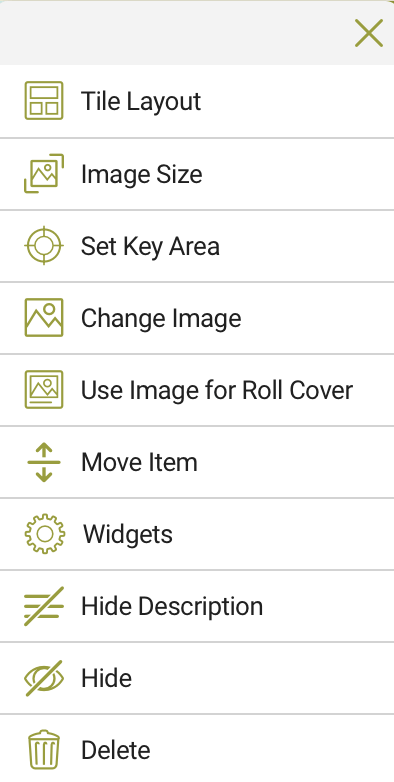Select the Tile Layout menu entry
This screenshot has width=394, height=782.
[197, 101]
